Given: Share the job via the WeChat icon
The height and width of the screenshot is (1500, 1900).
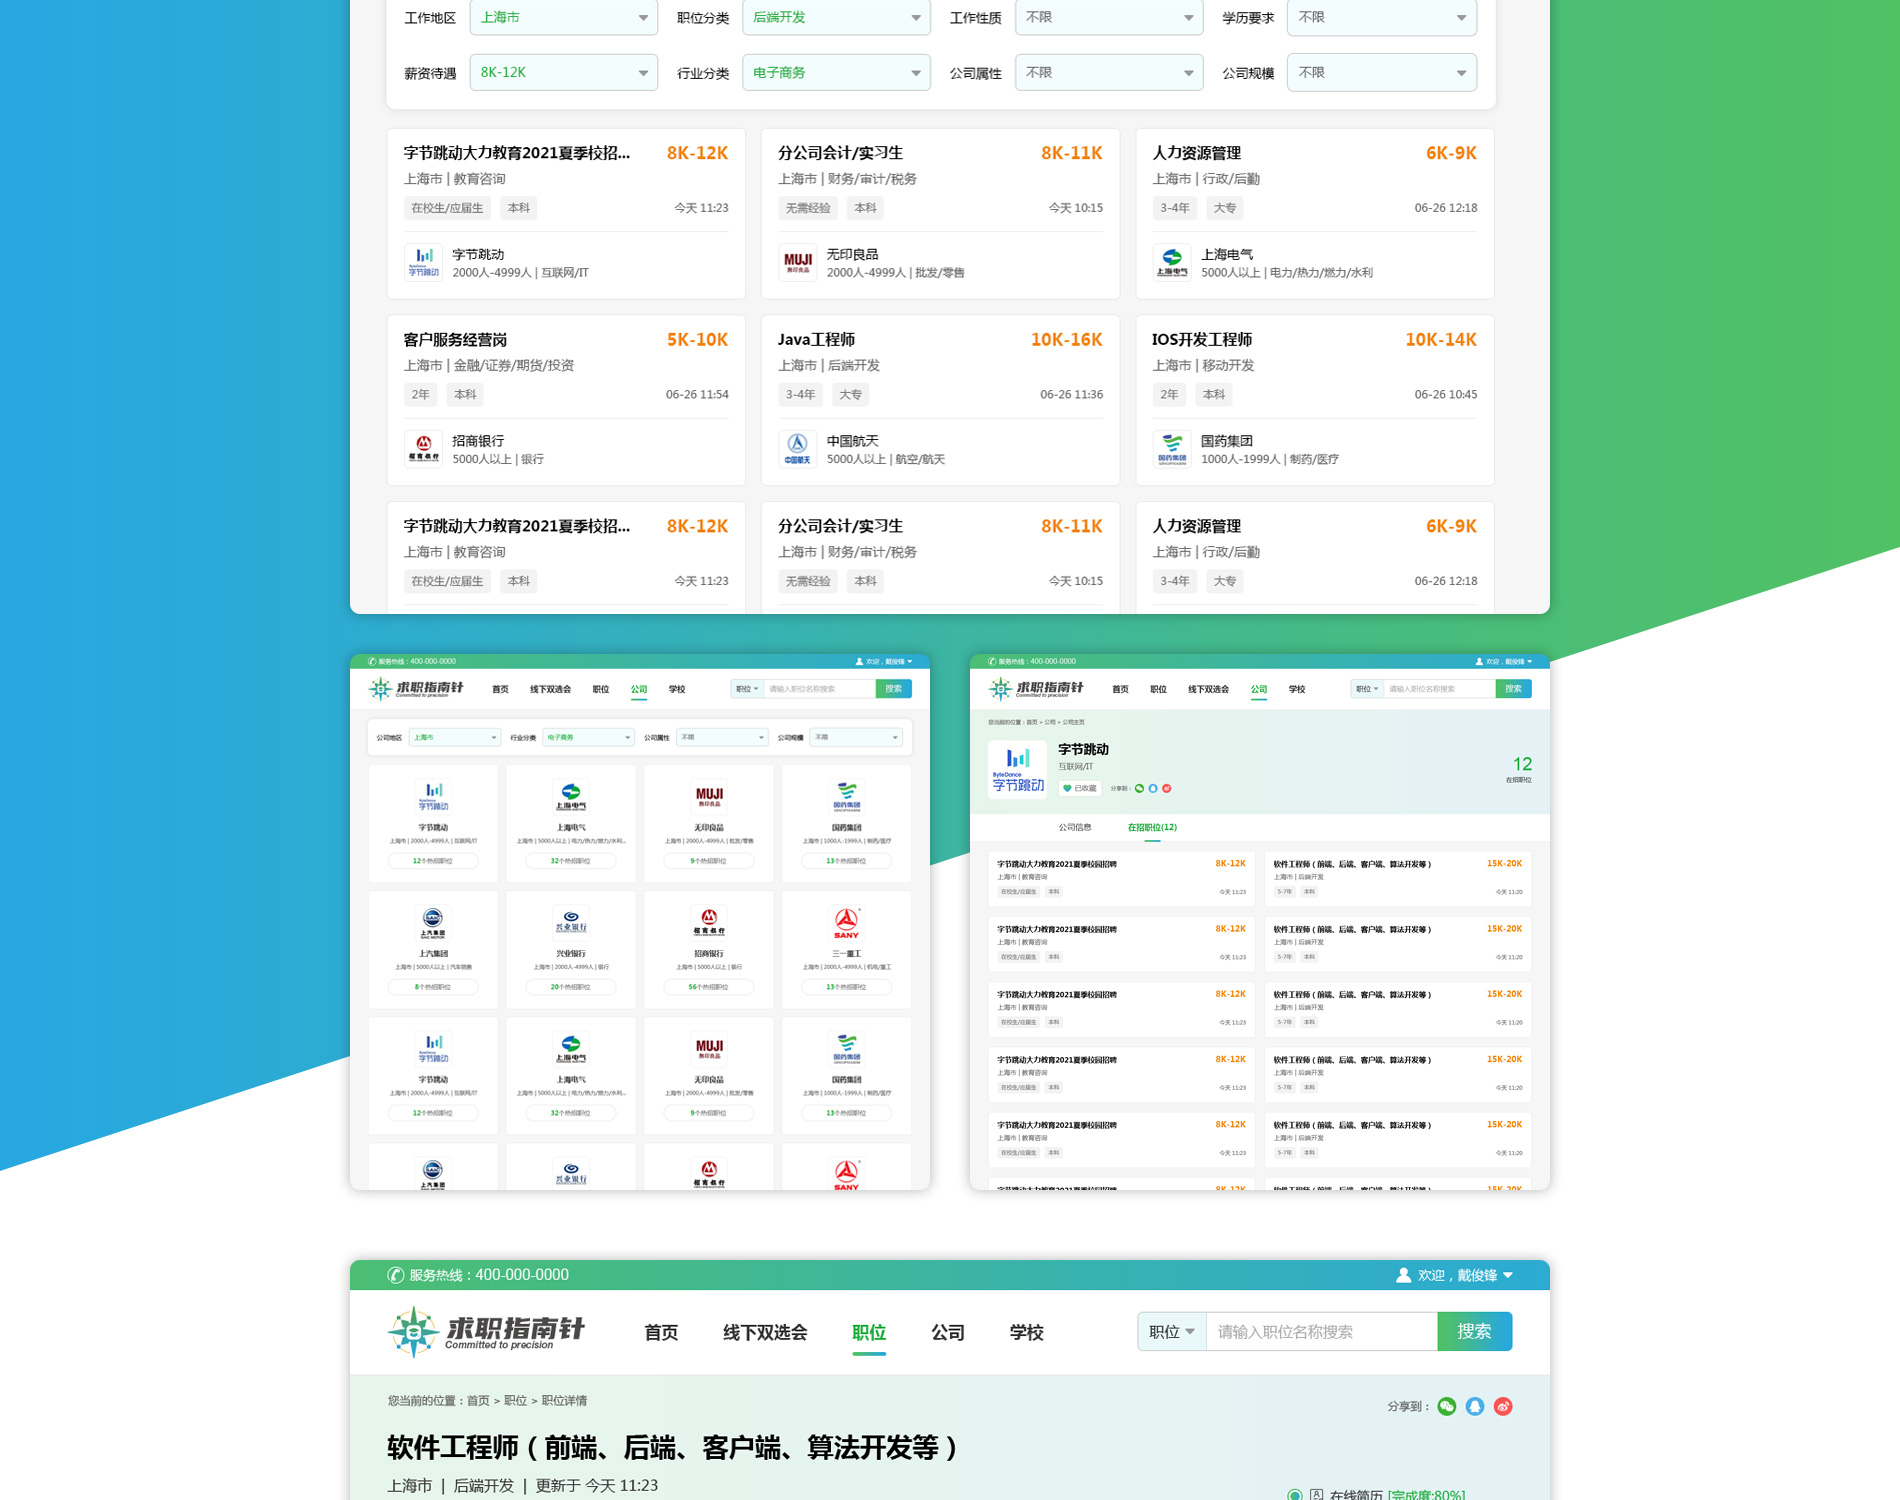Looking at the screenshot, I should click(x=1446, y=1406).
